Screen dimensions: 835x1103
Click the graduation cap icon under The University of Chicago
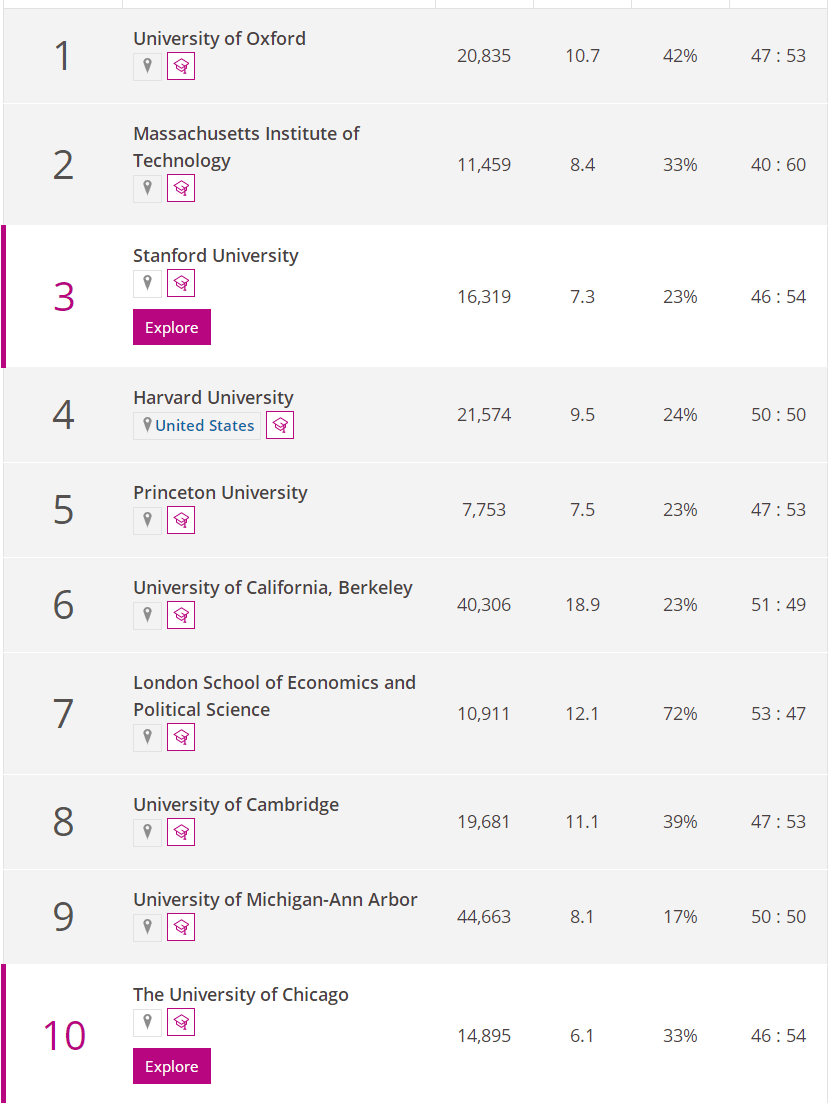coord(181,1022)
